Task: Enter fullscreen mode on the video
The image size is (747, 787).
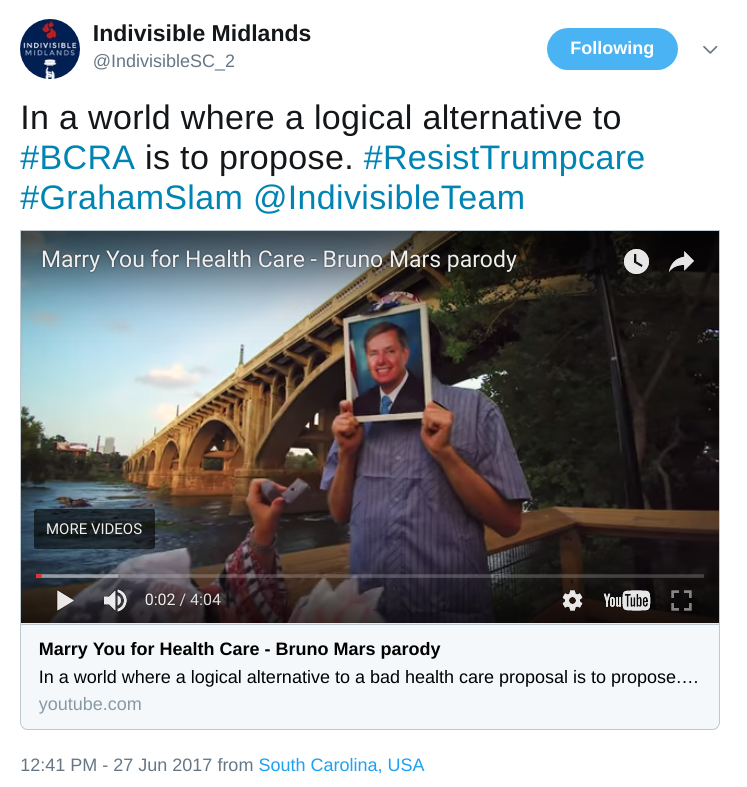Action: pos(681,600)
